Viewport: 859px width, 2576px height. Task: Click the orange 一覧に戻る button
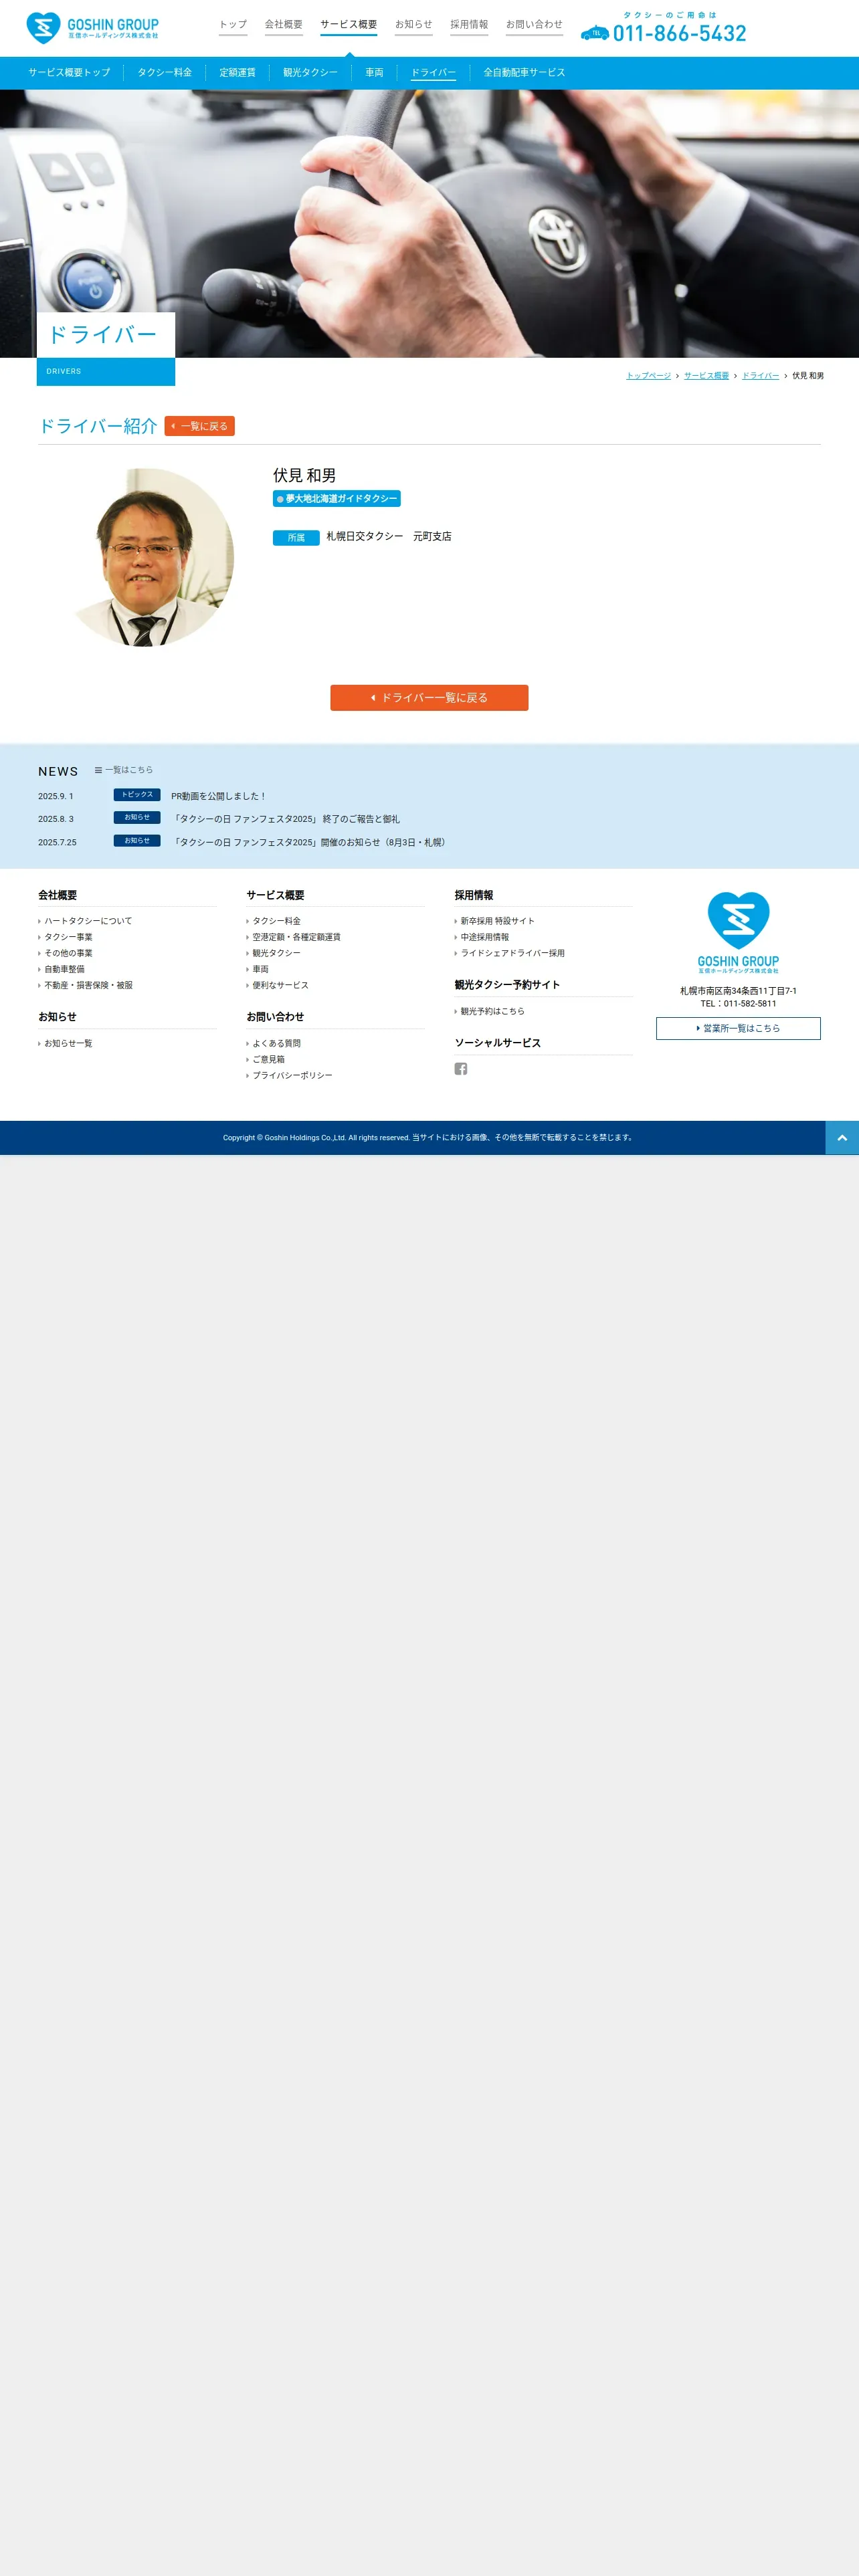(x=200, y=426)
